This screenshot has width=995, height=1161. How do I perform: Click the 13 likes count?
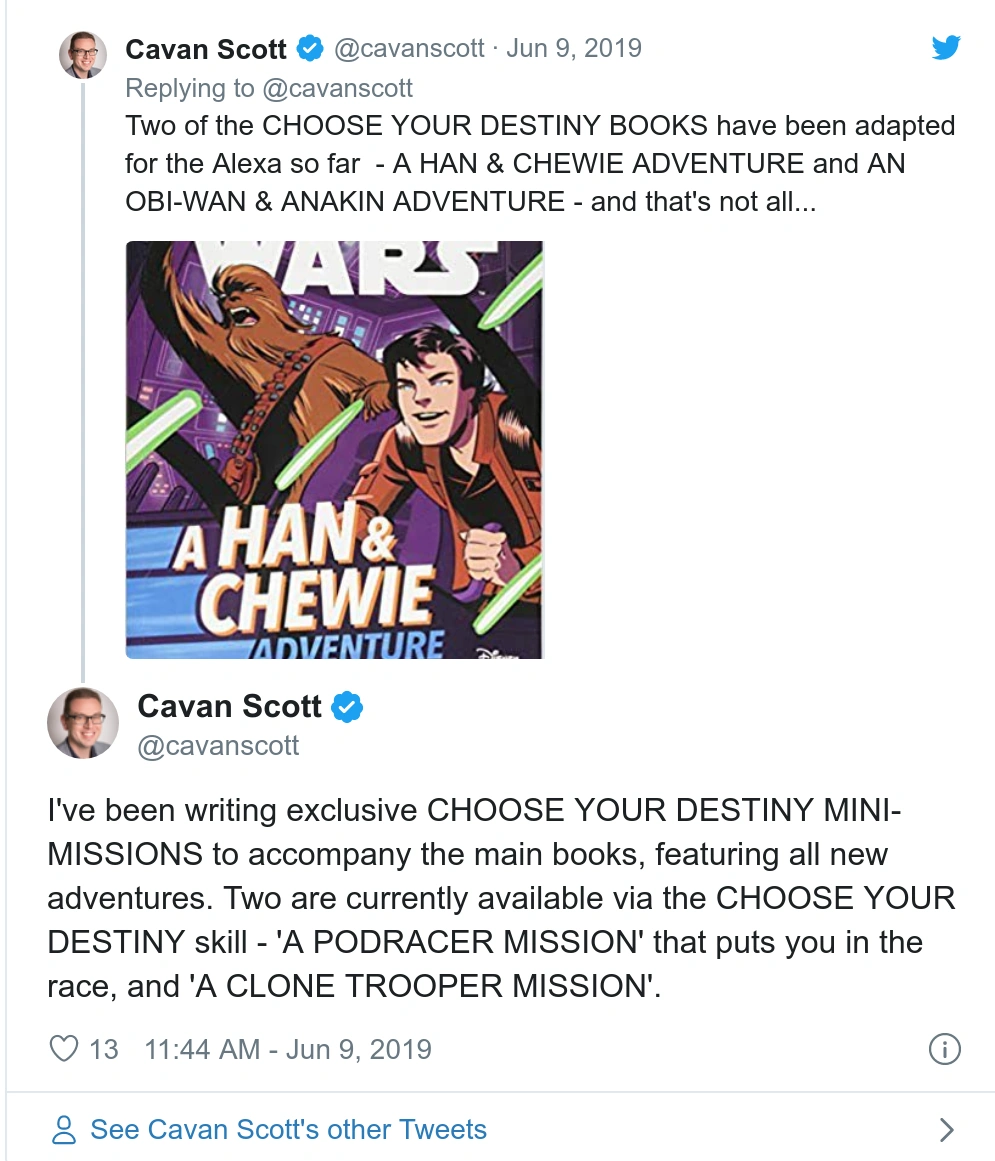pos(104,1049)
